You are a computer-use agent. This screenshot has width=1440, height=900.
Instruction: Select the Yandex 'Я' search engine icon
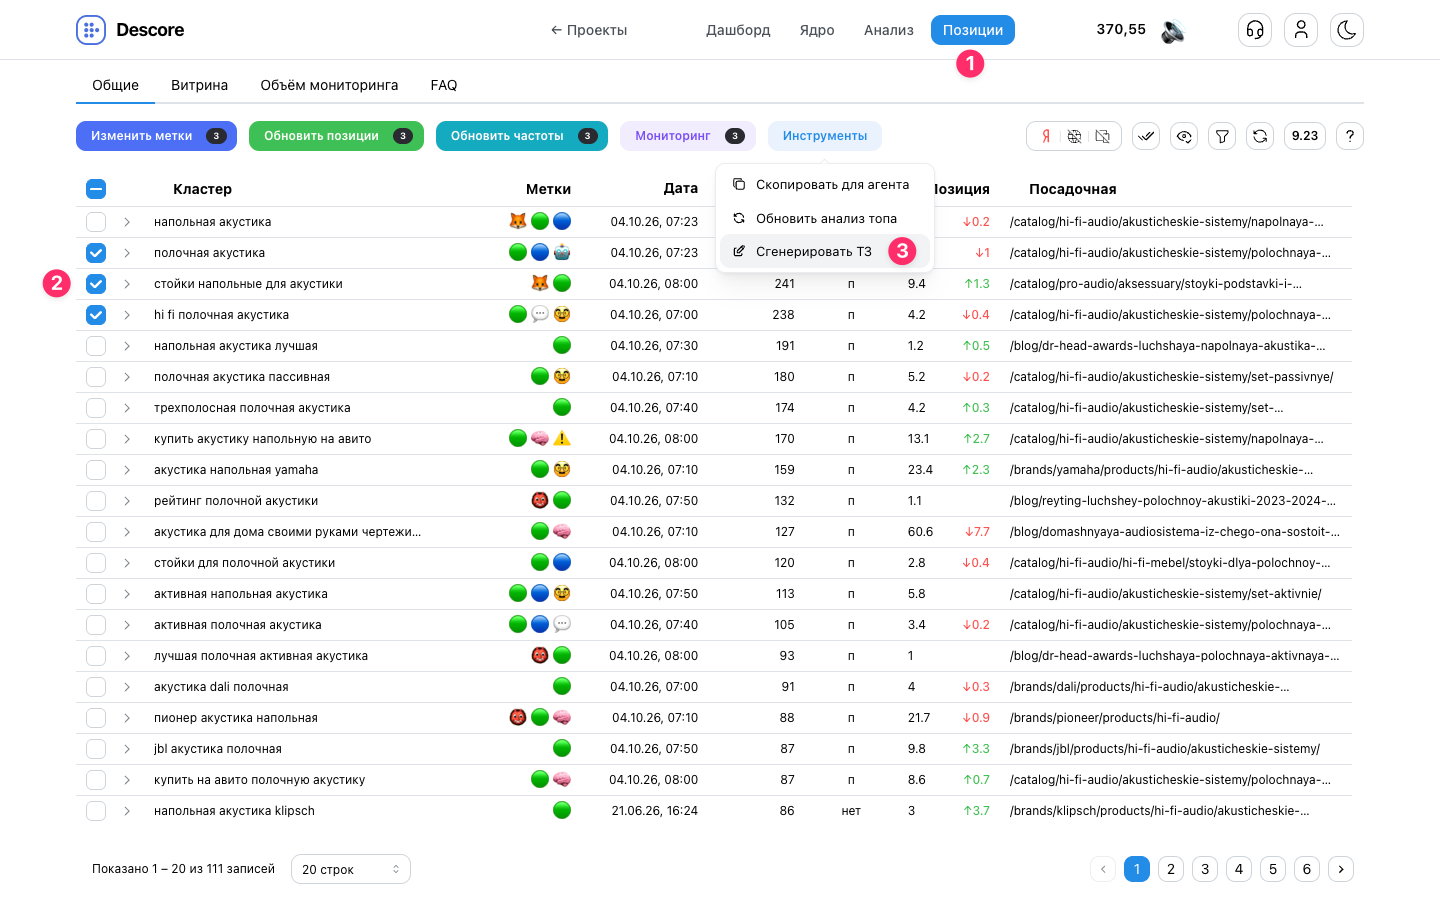pos(1046,136)
